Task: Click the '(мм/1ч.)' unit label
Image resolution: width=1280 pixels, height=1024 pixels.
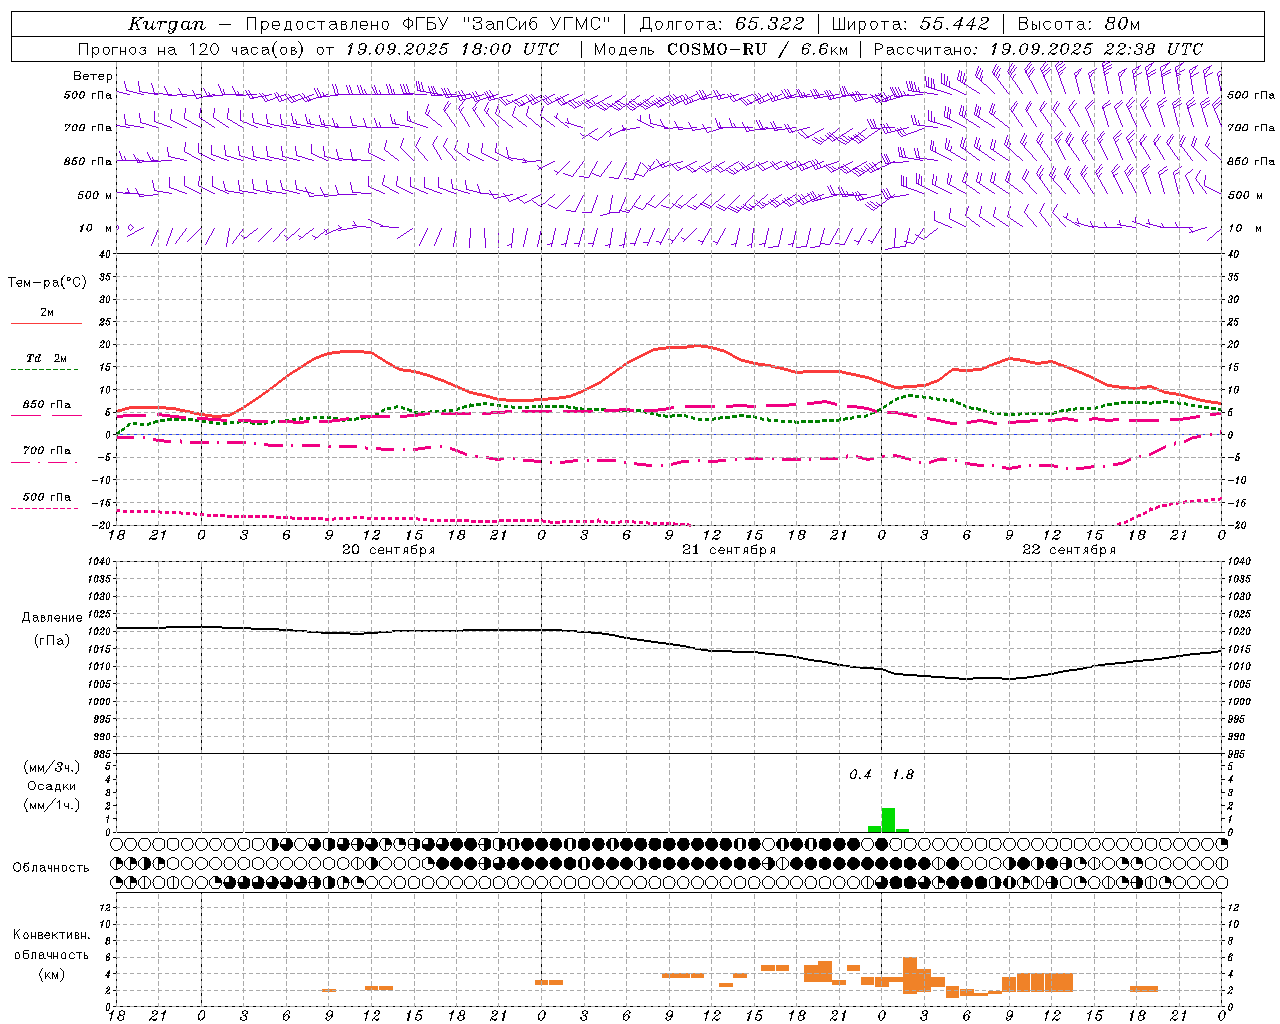Action: point(52,805)
